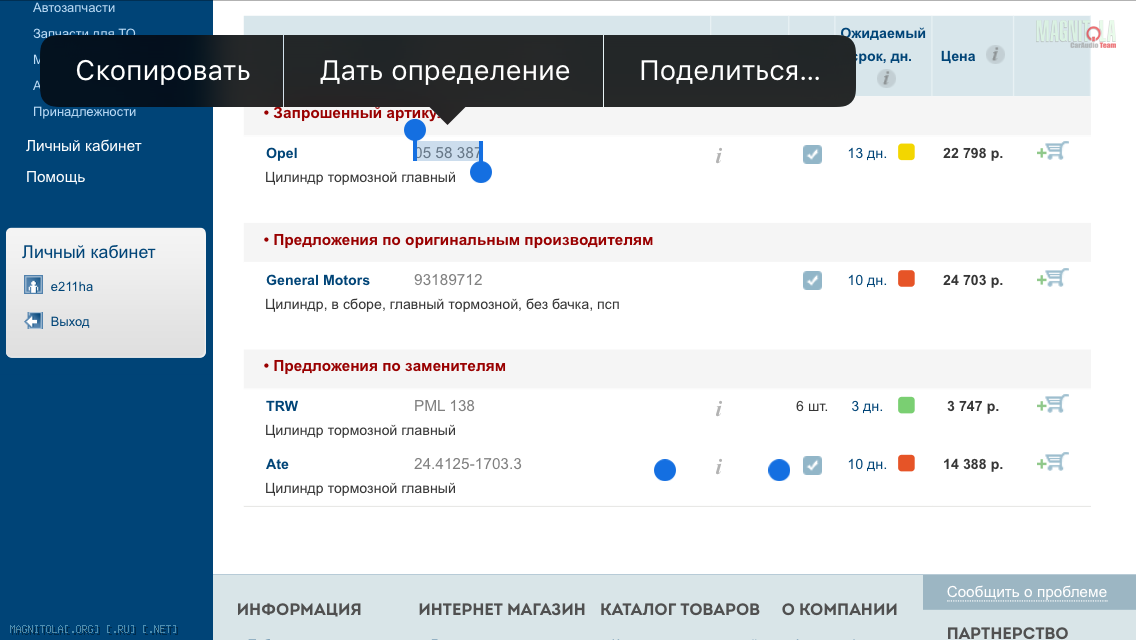This screenshot has height=640, width=1136.
Task: Open the Opel brand link
Action: click(x=282, y=153)
